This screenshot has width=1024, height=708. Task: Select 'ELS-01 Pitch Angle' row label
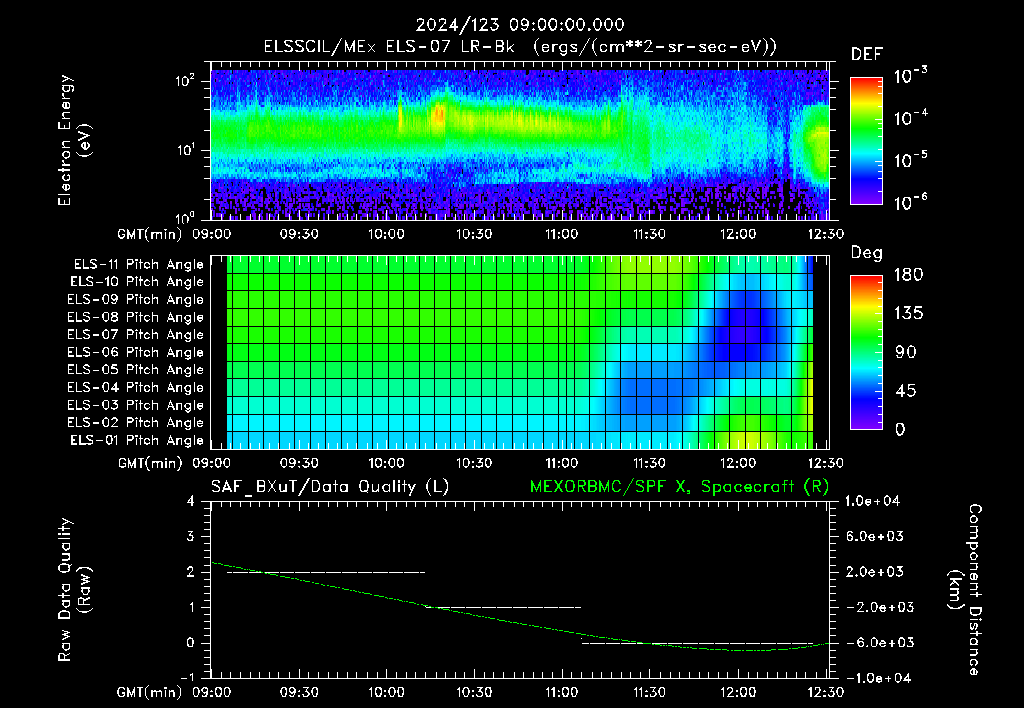click(137, 440)
